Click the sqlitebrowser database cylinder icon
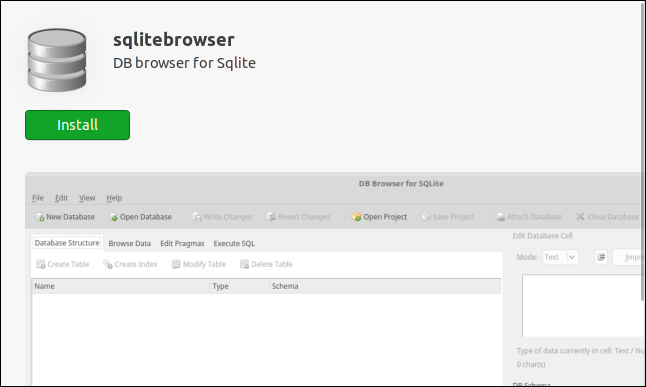 [x=57, y=60]
